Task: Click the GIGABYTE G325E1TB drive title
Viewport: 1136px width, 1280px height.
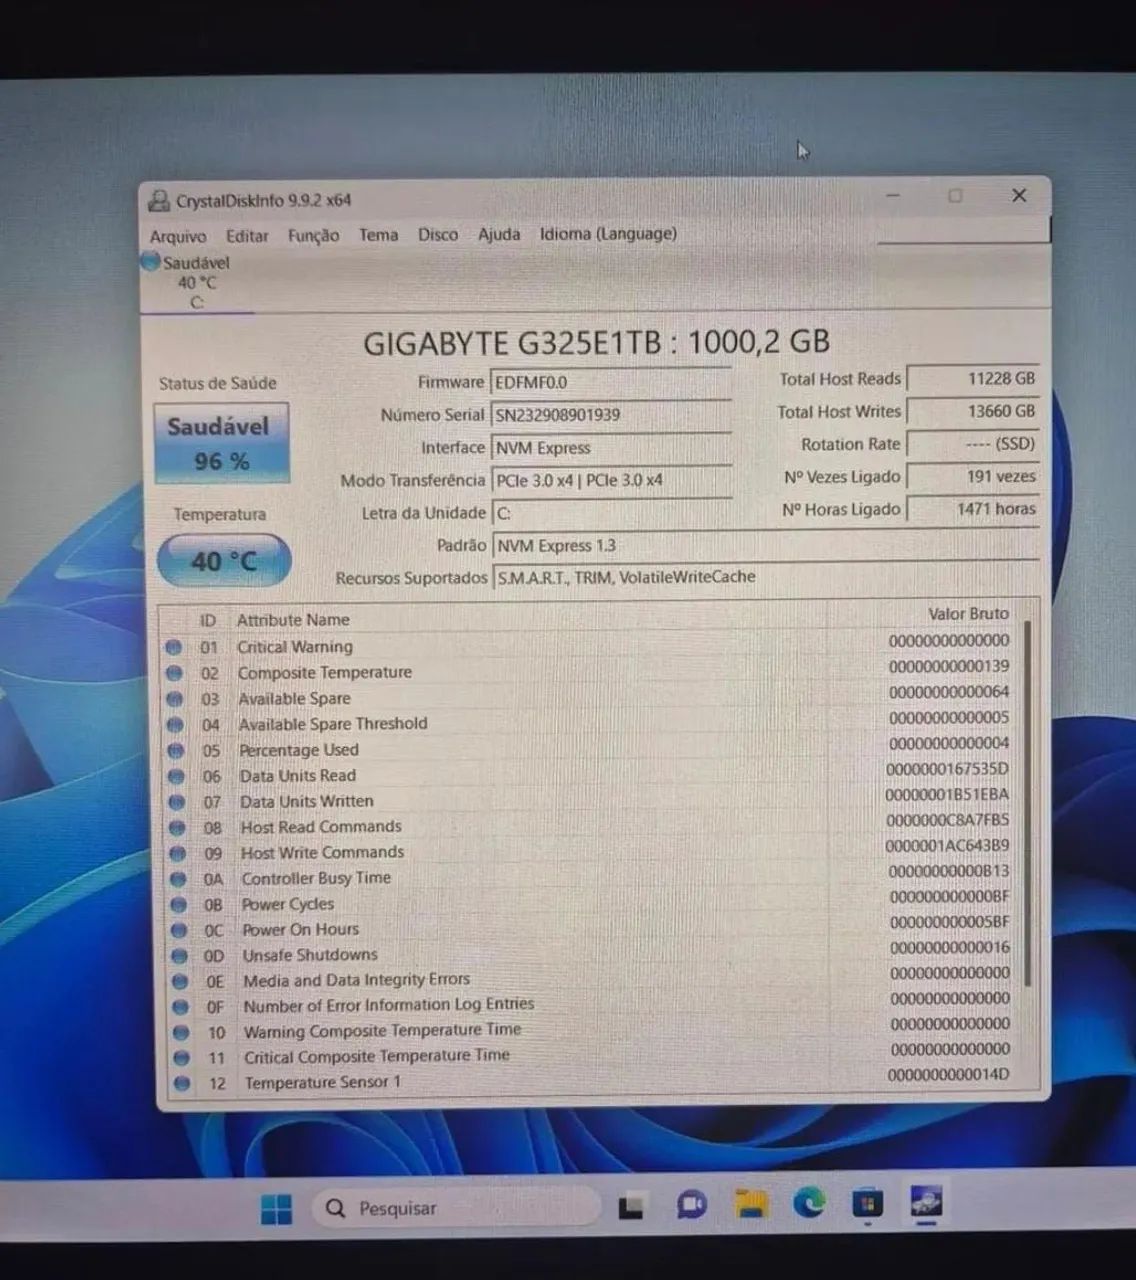Action: (x=597, y=343)
